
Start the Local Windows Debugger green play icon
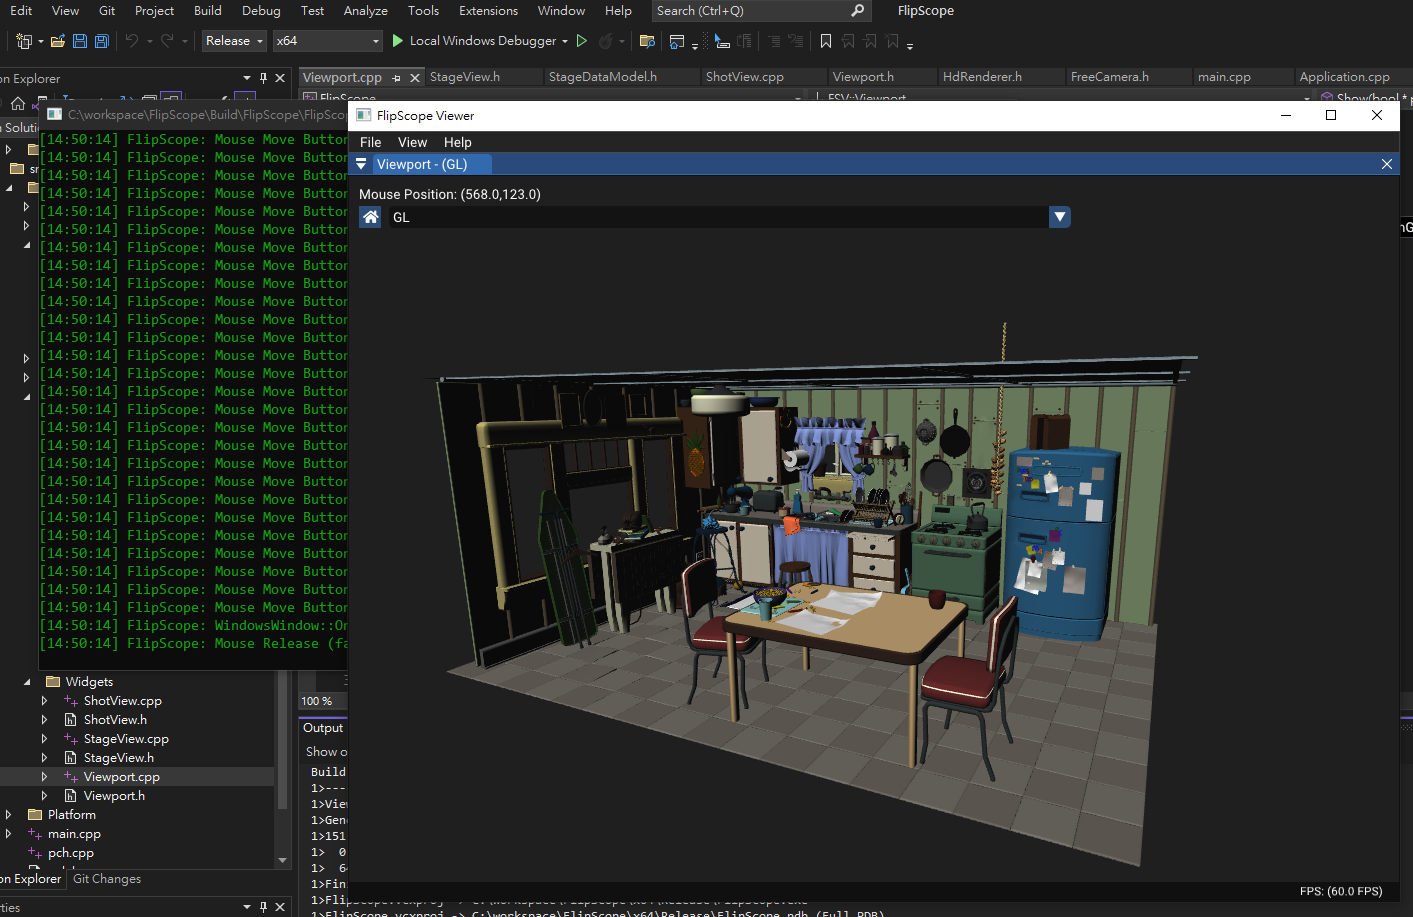[398, 41]
